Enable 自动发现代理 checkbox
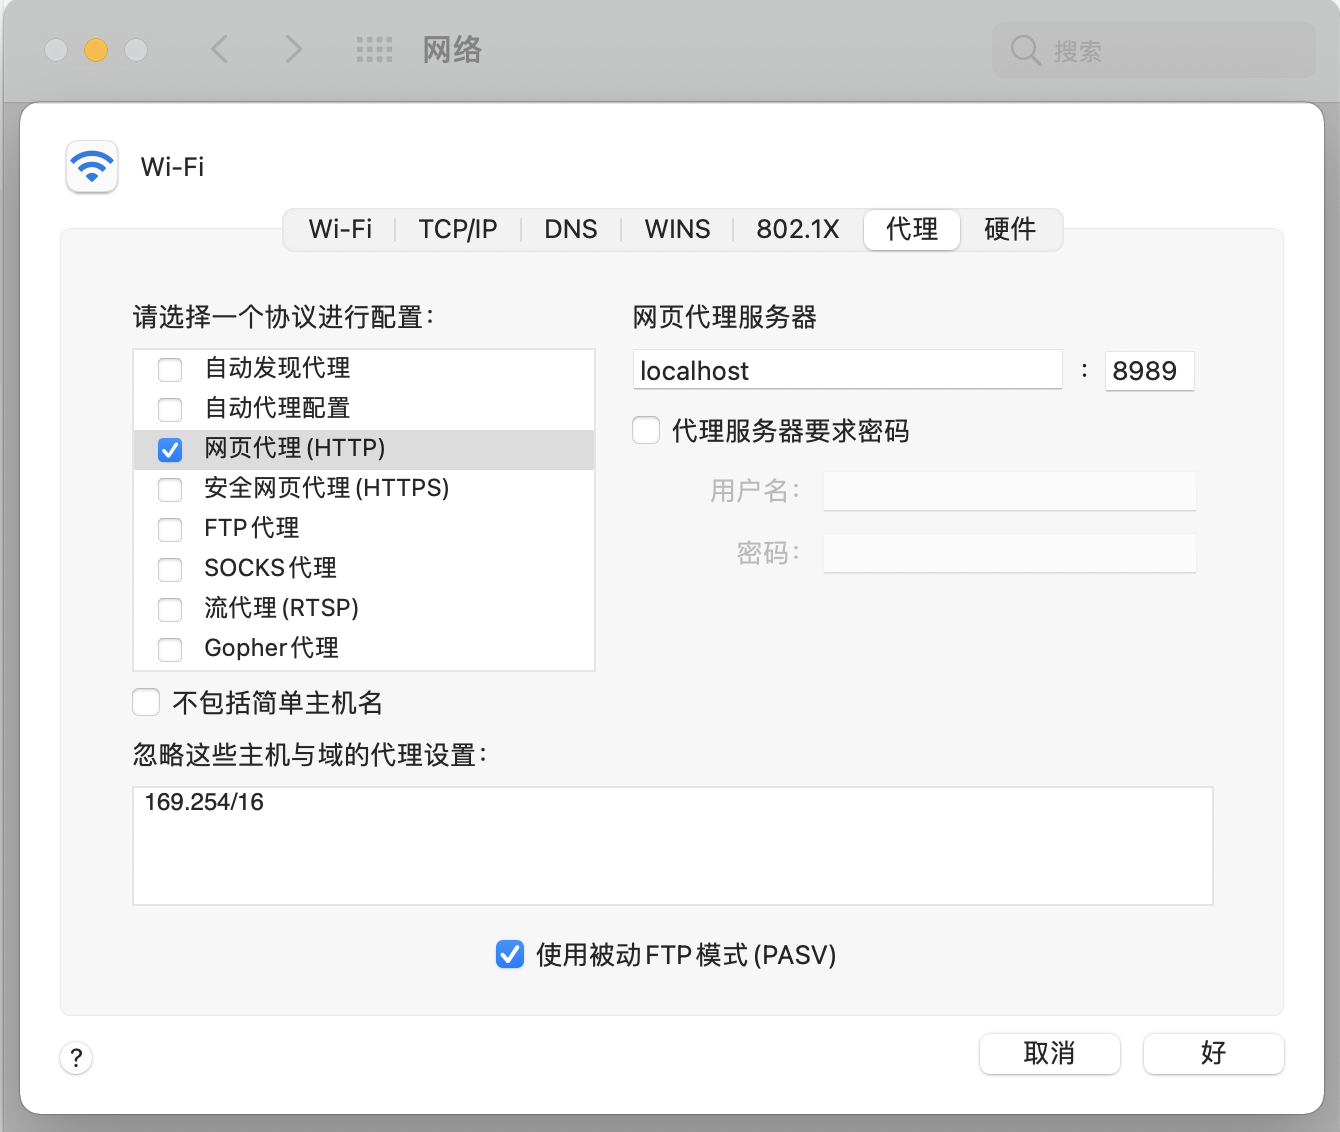 pos(170,369)
